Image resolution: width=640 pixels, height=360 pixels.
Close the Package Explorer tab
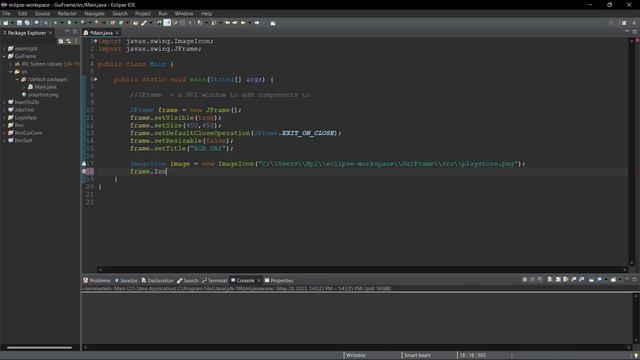pyautogui.click(x=51, y=33)
